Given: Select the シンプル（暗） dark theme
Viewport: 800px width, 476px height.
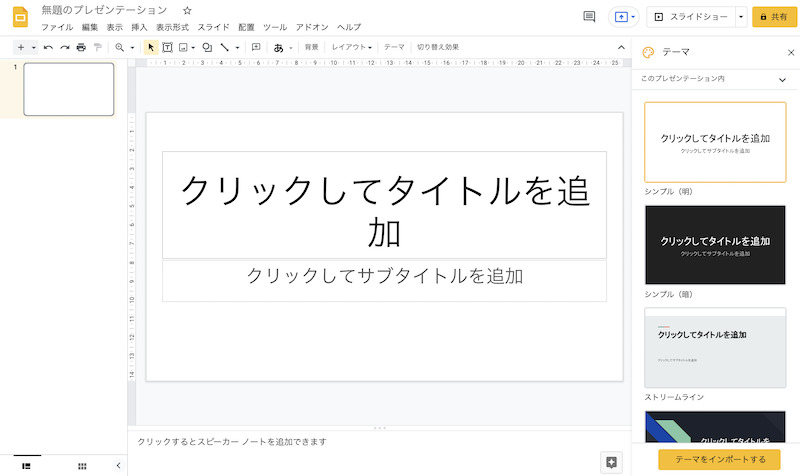Looking at the screenshot, I should 715,245.
